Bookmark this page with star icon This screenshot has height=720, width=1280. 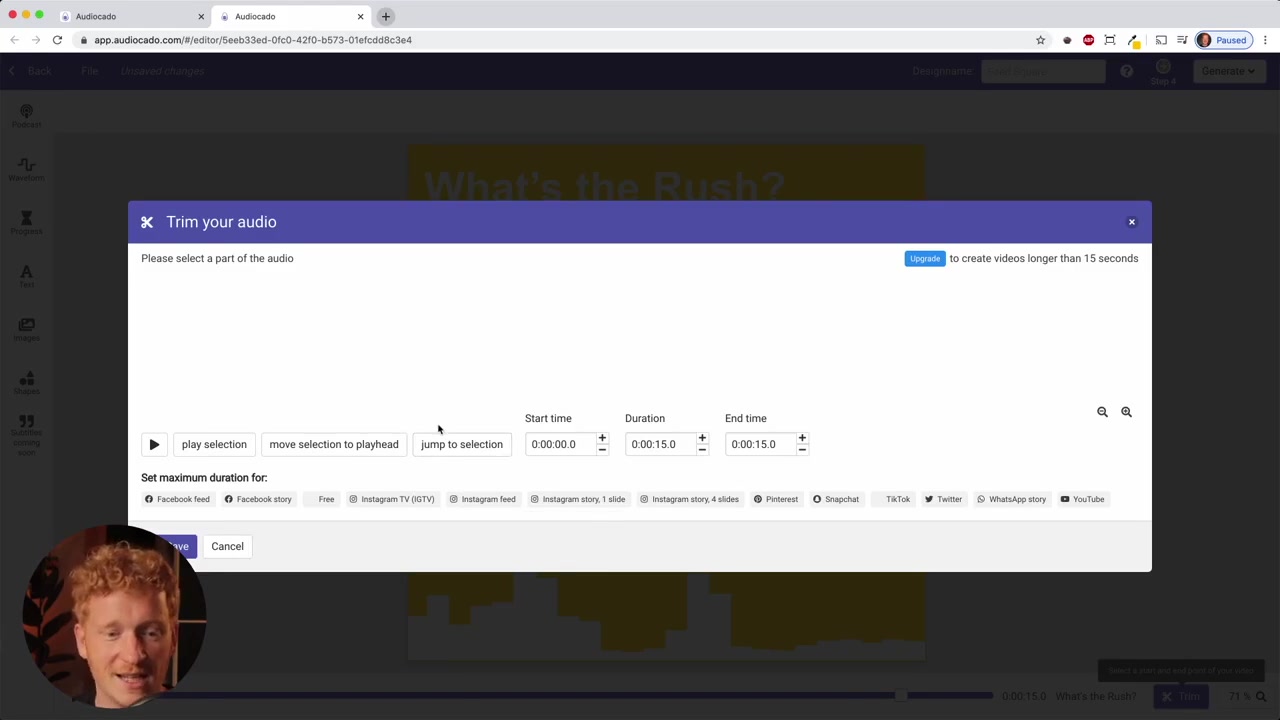coord(1040,40)
